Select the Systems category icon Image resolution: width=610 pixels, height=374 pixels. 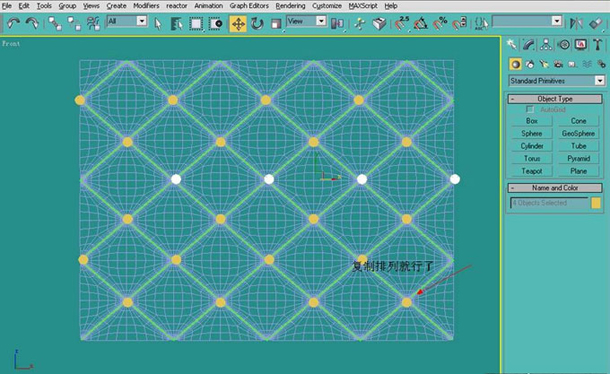point(601,64)
